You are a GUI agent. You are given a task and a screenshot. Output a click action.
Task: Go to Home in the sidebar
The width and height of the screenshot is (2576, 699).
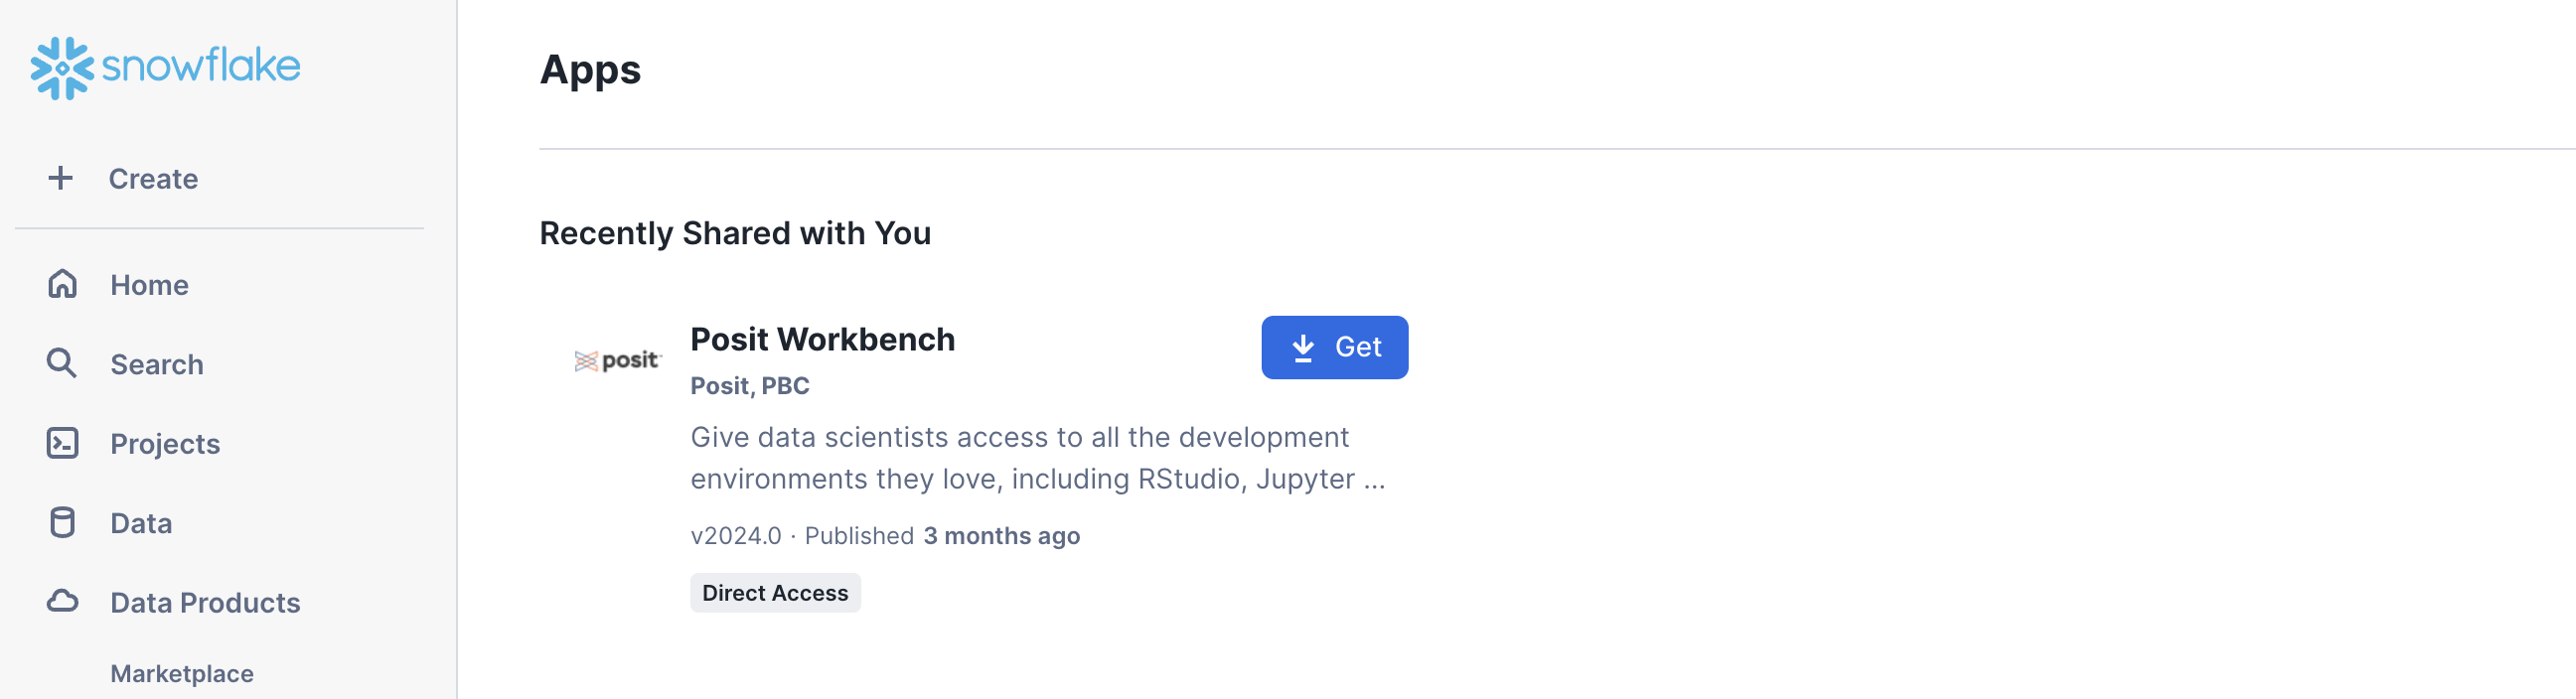(149, 285)
